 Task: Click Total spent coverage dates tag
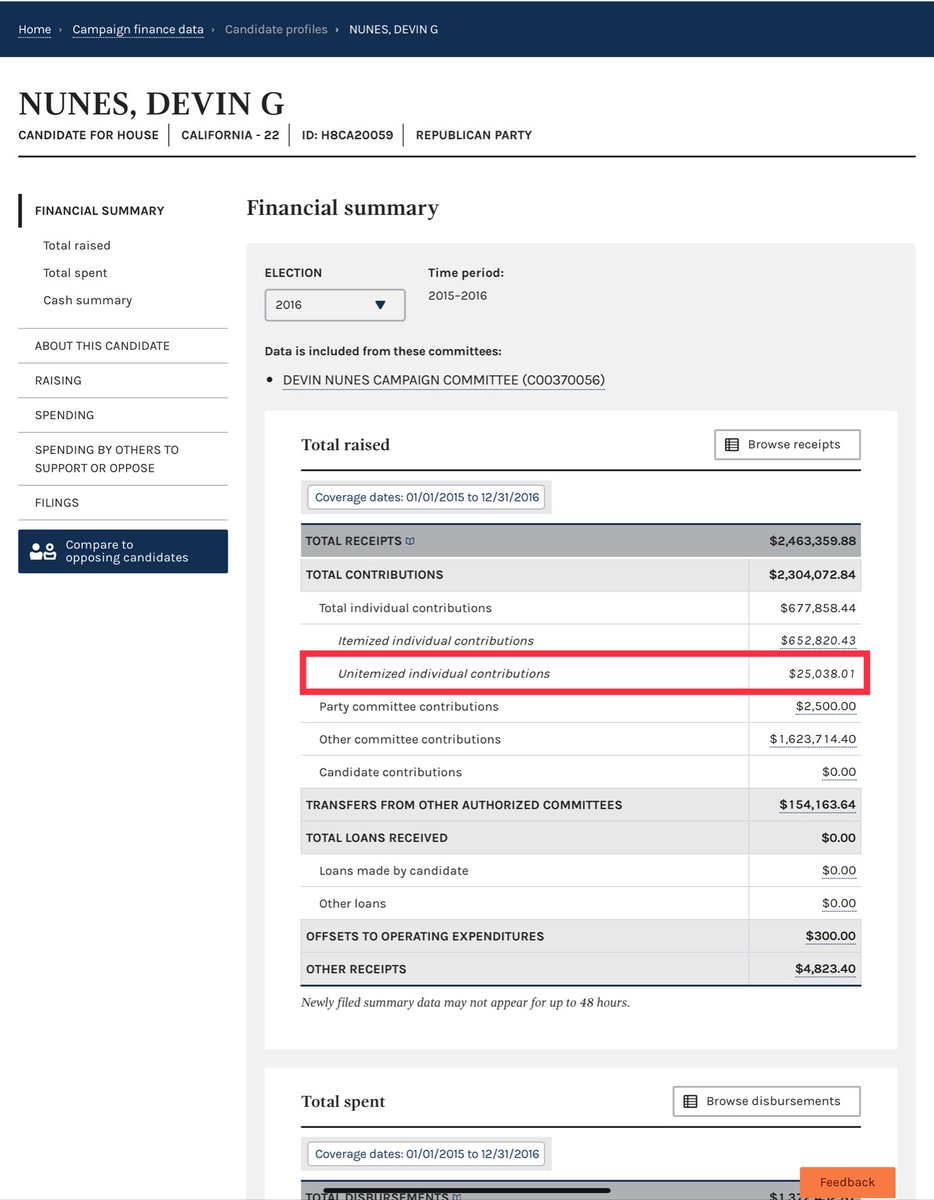426,1154
